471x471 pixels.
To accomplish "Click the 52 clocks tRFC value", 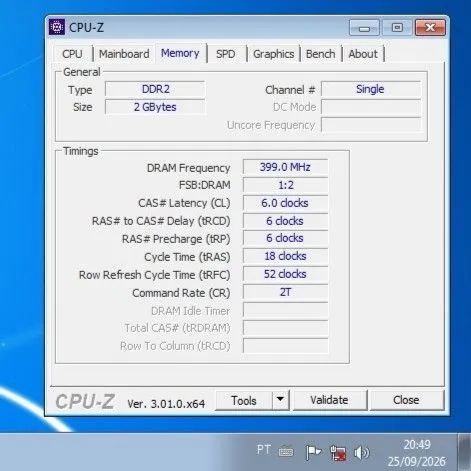I will coord(285,274).
